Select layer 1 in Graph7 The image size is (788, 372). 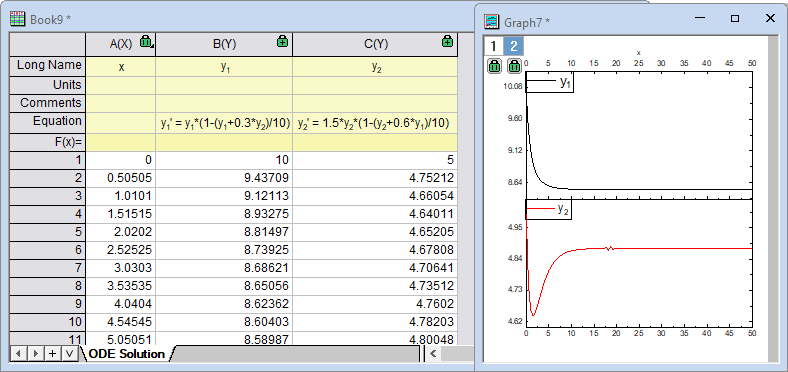click(493, 47)
